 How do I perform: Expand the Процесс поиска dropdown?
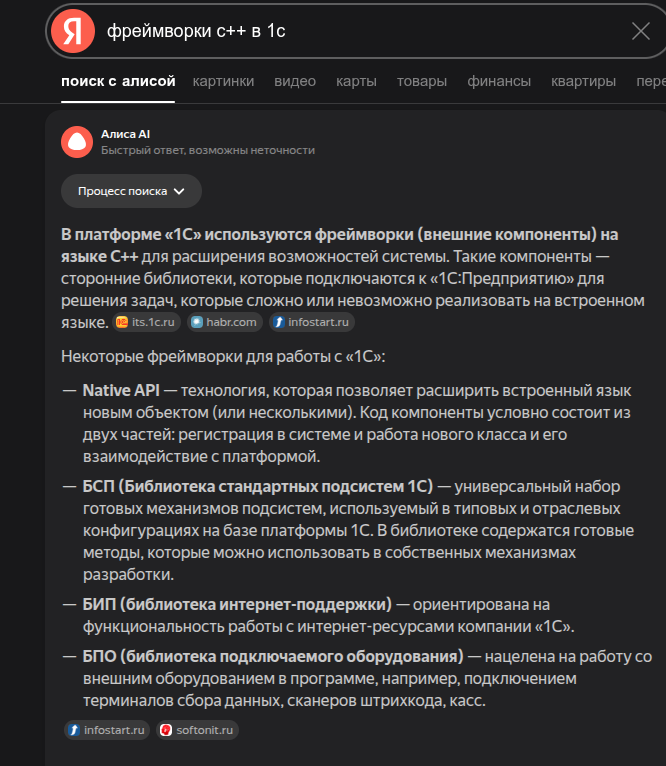pyautogui.click(x=131, y=191)
